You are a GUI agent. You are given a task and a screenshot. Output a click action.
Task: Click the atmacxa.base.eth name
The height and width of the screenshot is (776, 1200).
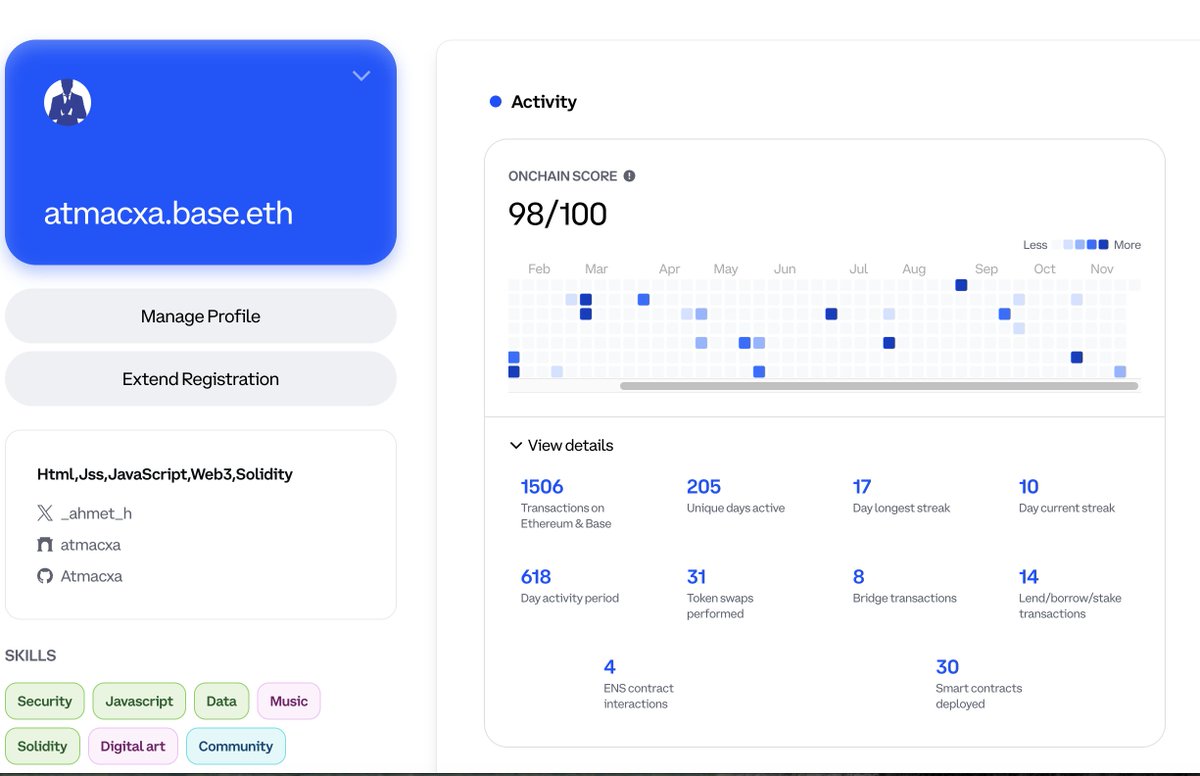click(168, 213)
